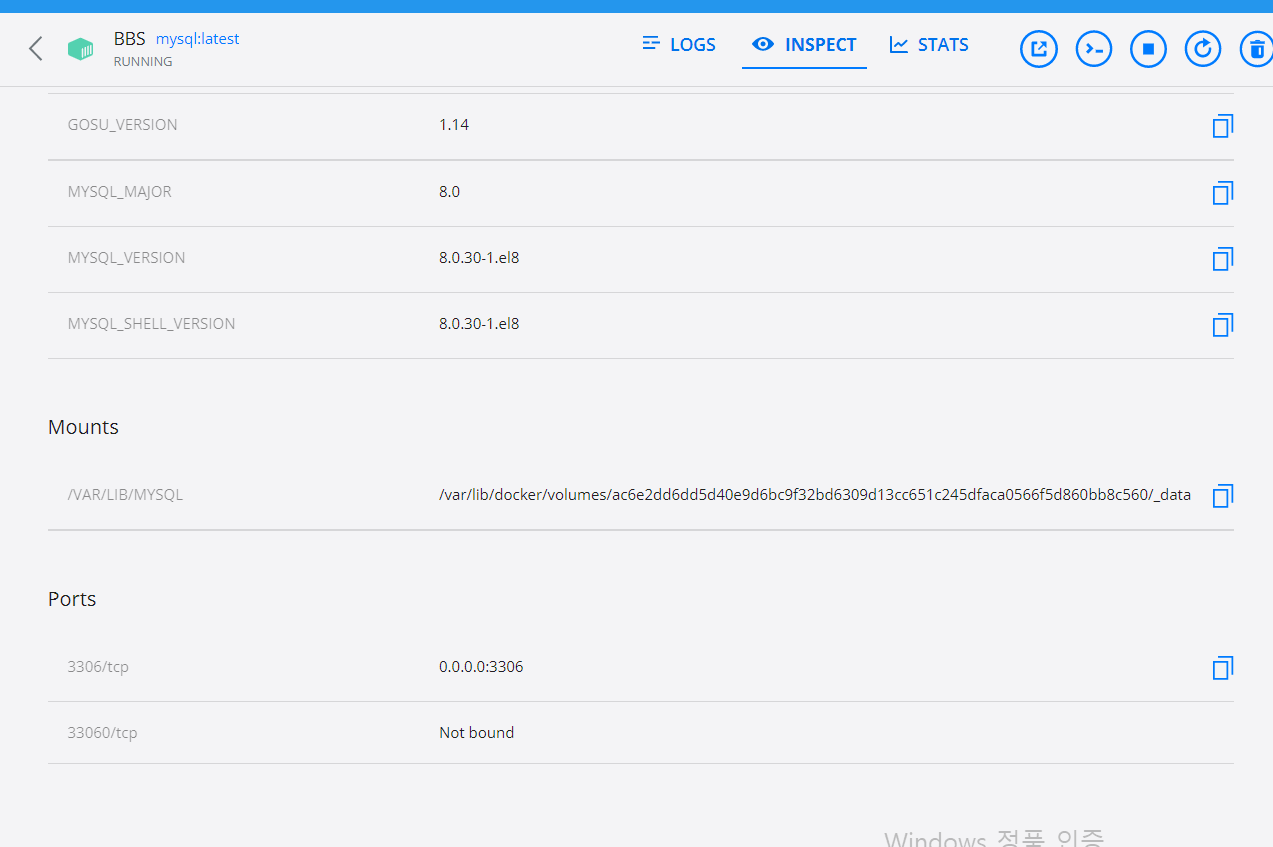The width and height of the screenshot is (1273, 847).
Task: Click the 0.0.0.0:3306 port binding
Action: pos(481,666)
